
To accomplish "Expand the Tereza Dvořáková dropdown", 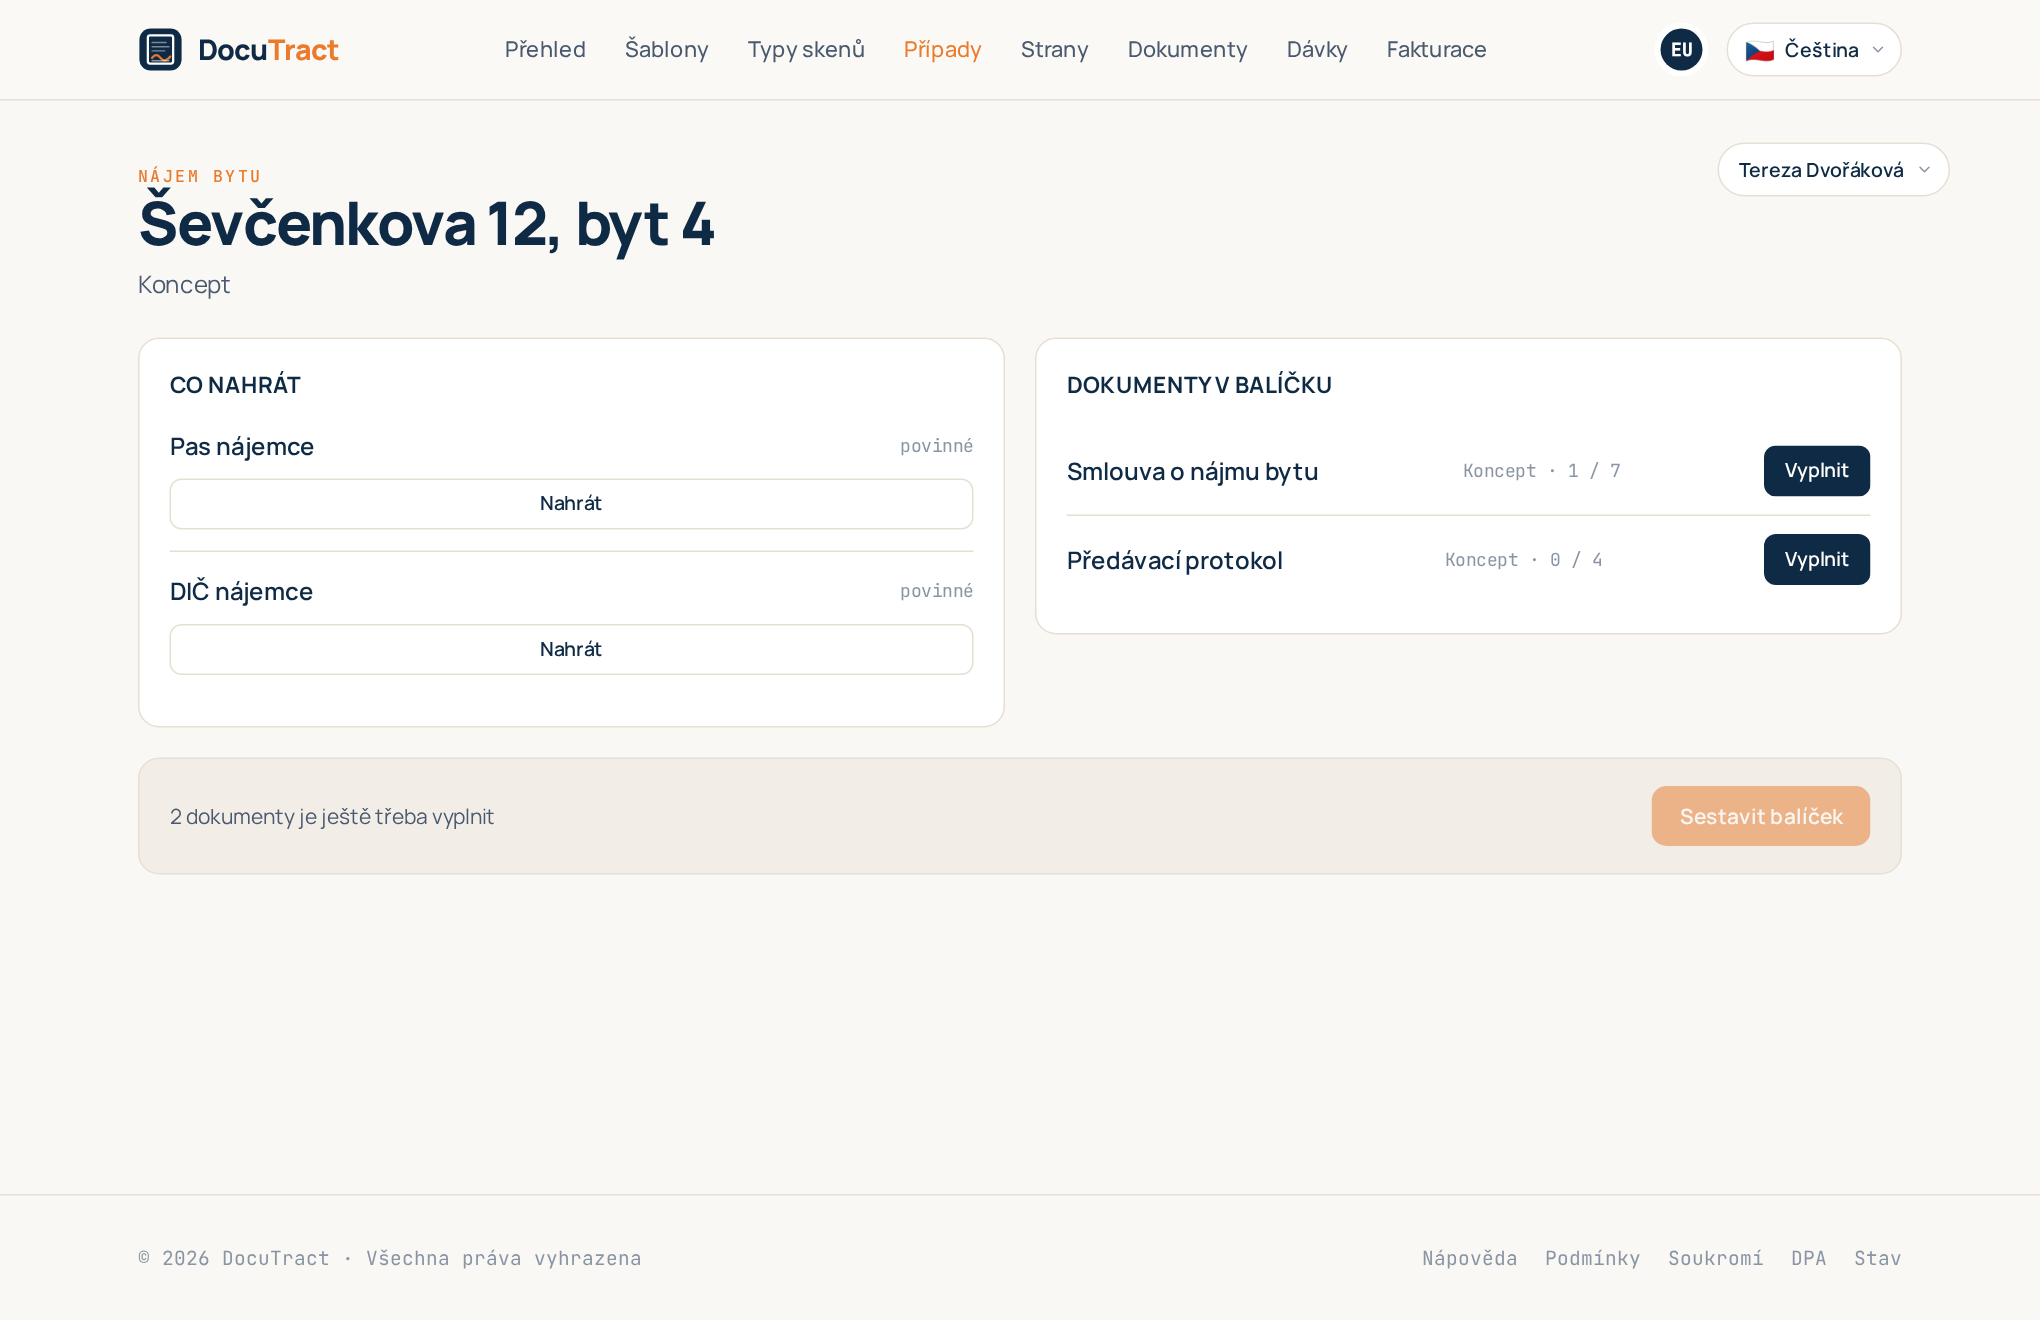I will [1833, 169].
